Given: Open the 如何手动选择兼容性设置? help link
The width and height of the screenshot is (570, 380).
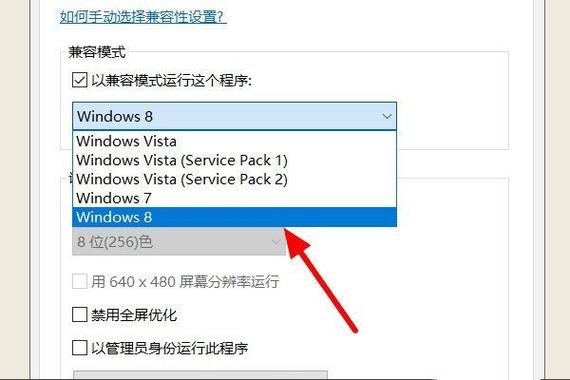Looking at the screenshot, I should (143, 17).
